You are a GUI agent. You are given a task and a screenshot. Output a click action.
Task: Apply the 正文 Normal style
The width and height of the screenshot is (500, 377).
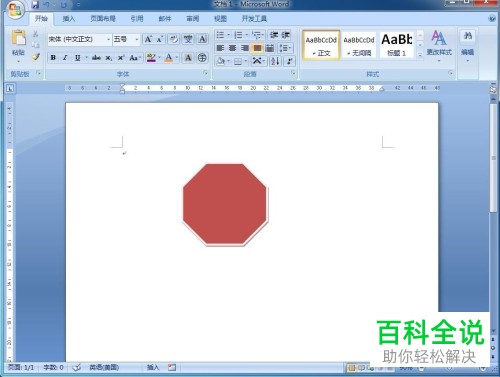click(321, 45)
